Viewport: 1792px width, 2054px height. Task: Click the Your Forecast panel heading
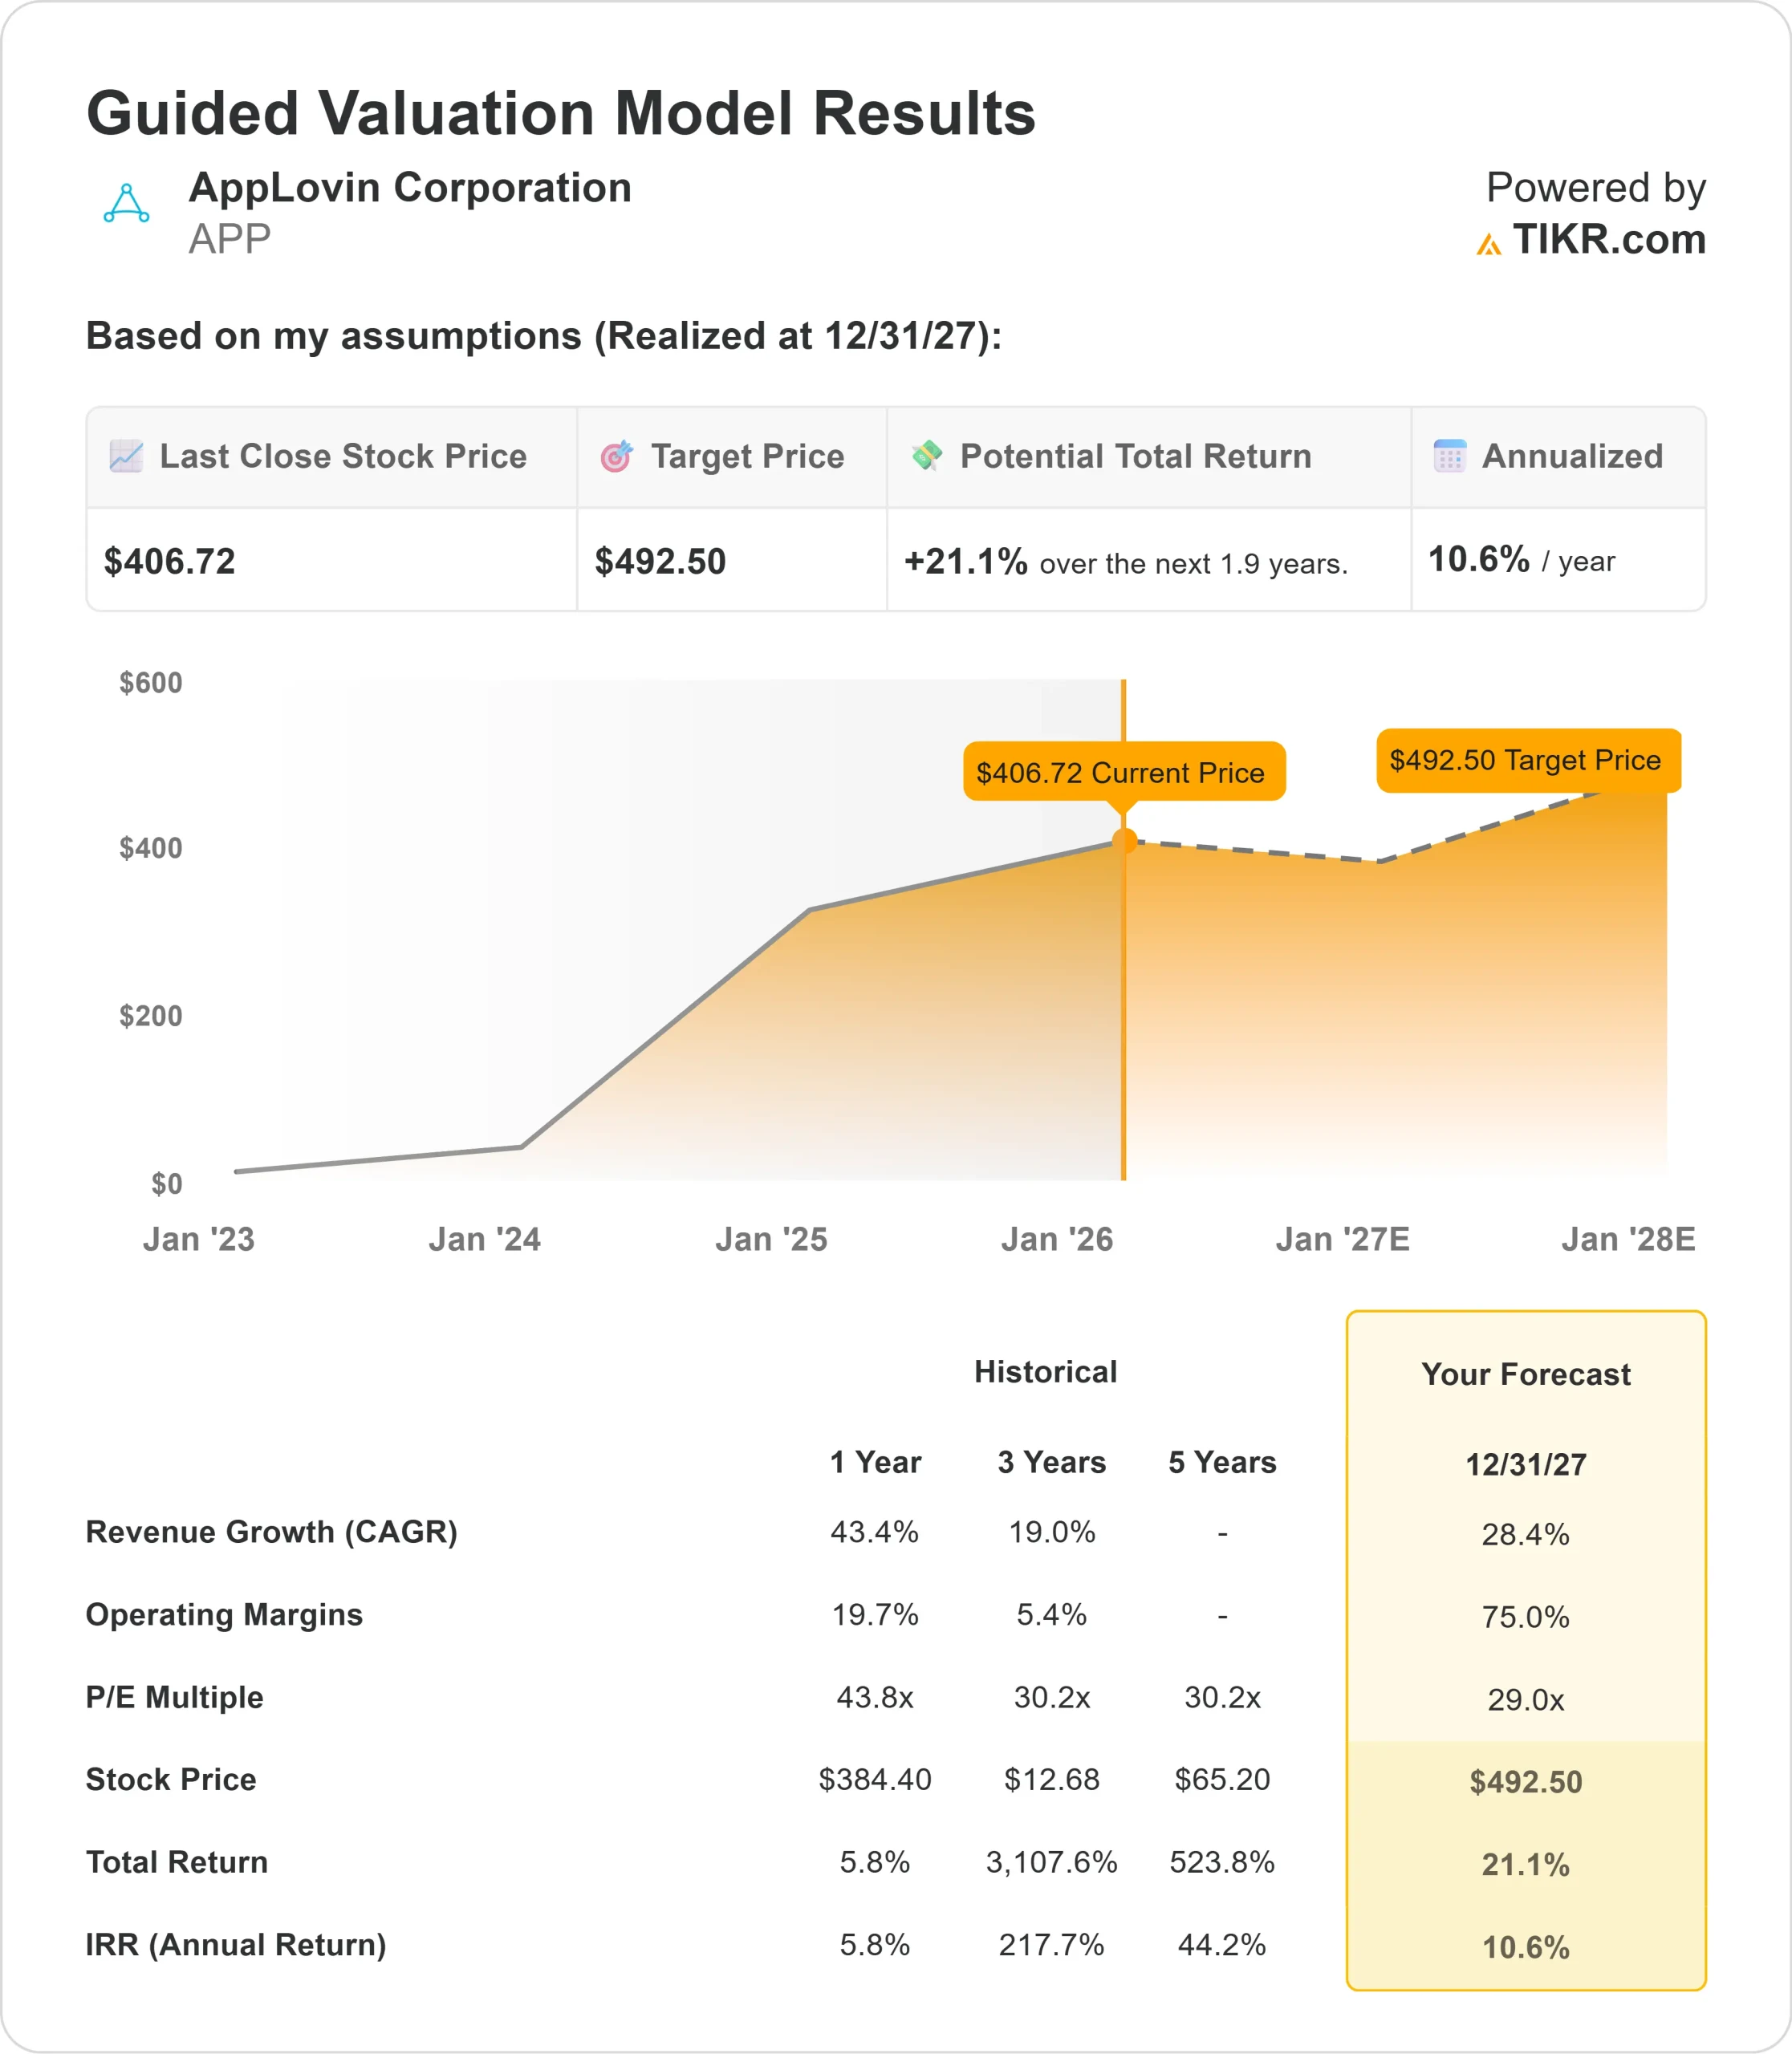pyautogui.click(x=1525, y=1374)
